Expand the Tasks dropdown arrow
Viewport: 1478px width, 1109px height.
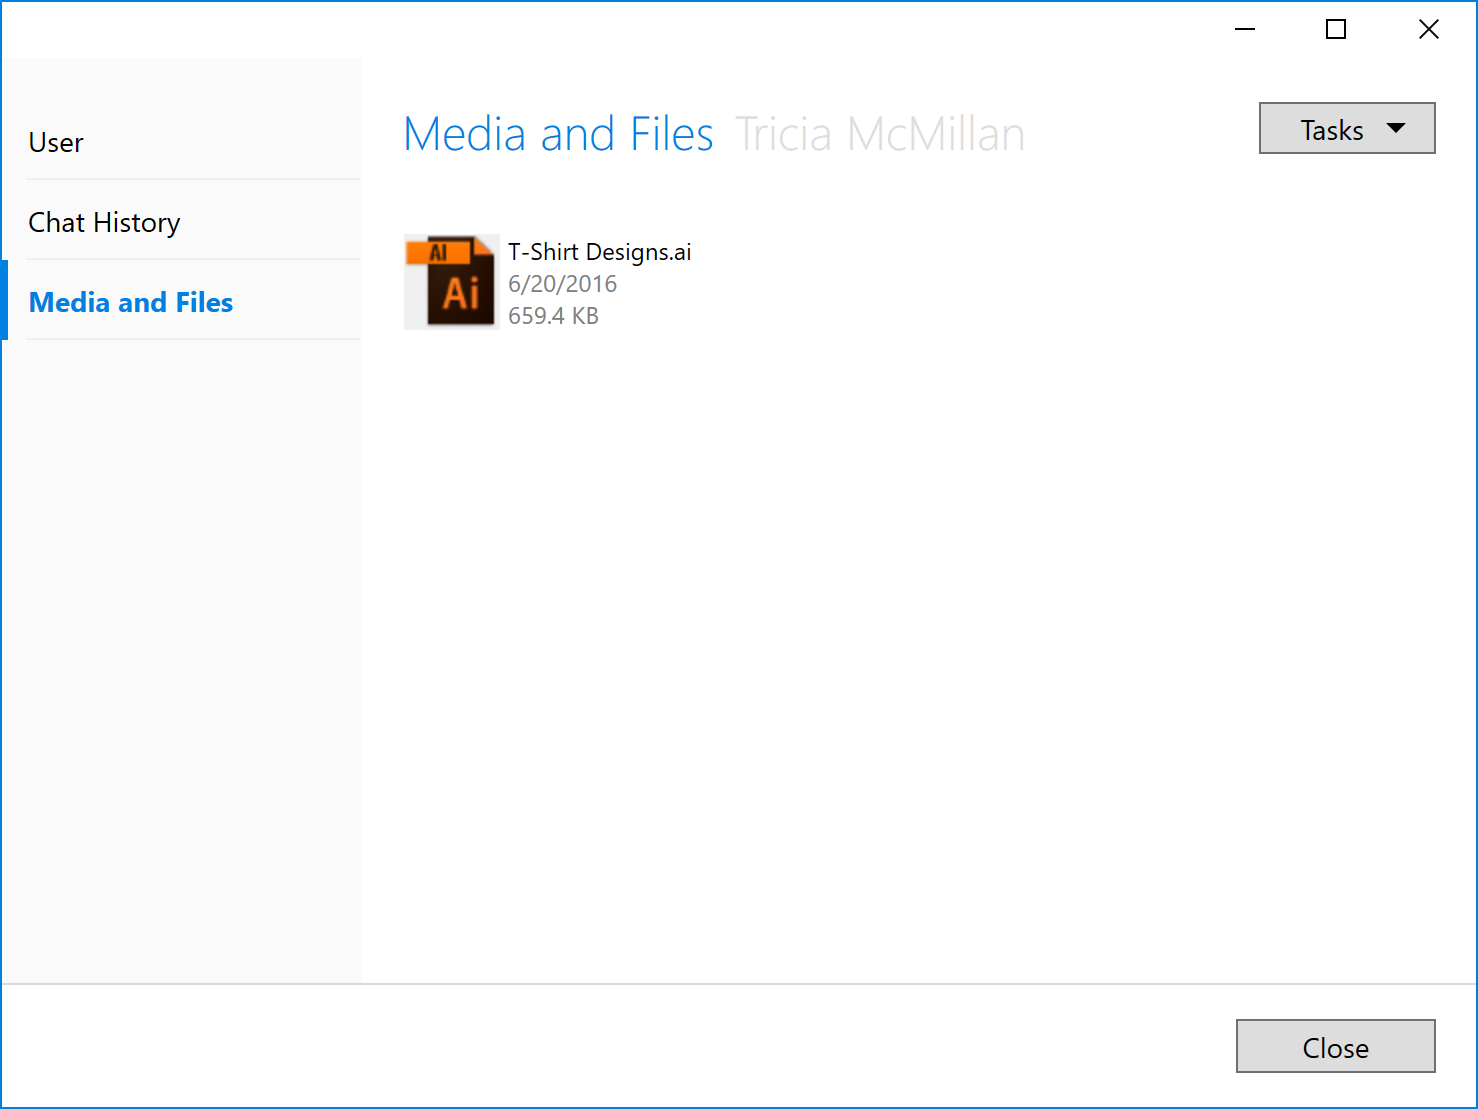(1396, 129)
